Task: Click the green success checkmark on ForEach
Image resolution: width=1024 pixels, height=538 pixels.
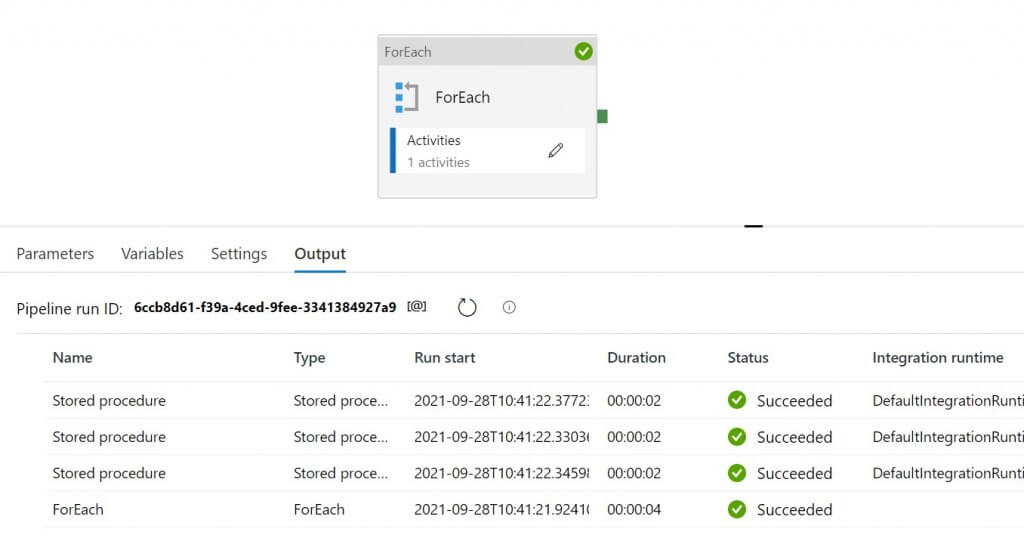Action: 584,51
